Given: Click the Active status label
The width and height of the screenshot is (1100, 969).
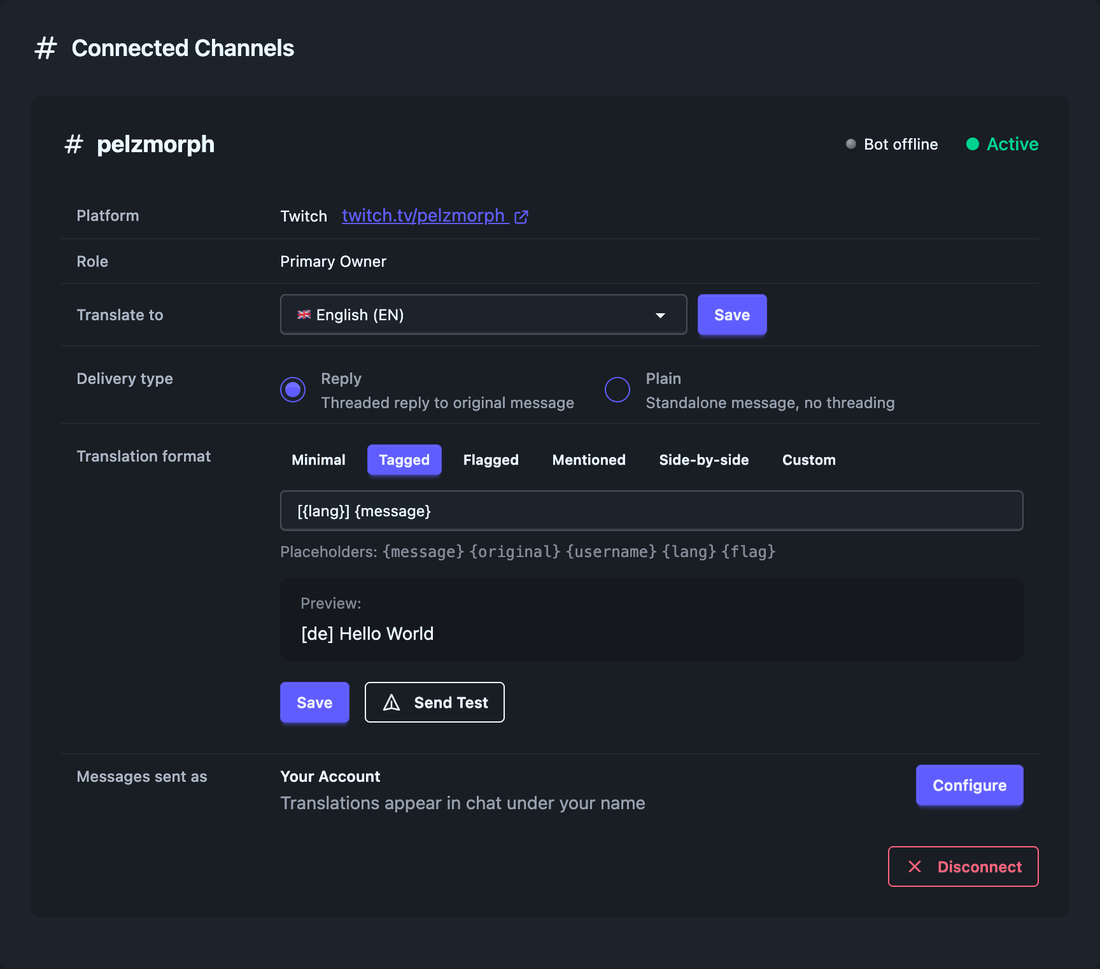Looking at the screenshot, I should point(1012,144).
